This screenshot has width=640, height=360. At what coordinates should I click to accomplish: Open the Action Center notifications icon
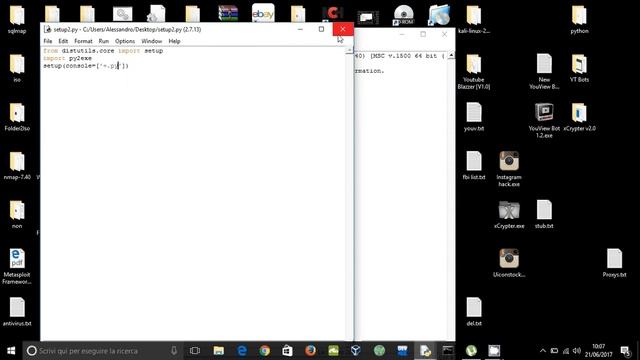tap(625, 351)
